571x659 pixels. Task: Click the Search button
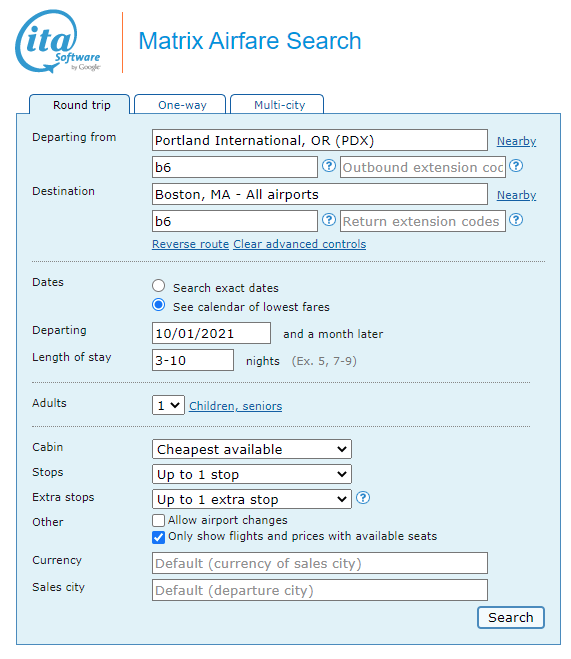(x=511, y=617)
